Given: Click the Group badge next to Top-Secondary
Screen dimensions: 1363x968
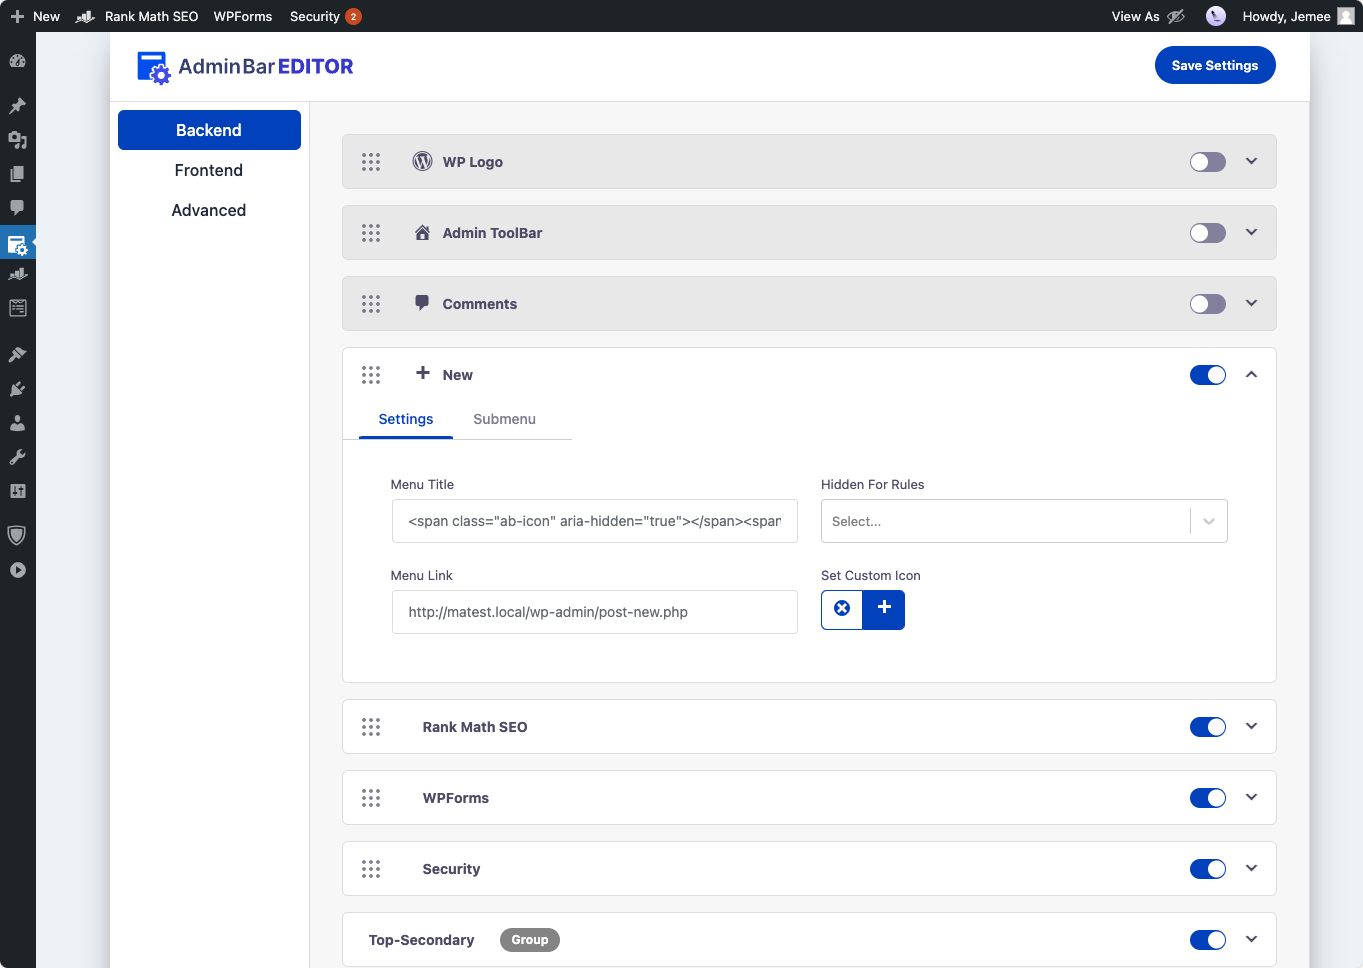Looking at the screenshot, I should click(x=530, y=940).
